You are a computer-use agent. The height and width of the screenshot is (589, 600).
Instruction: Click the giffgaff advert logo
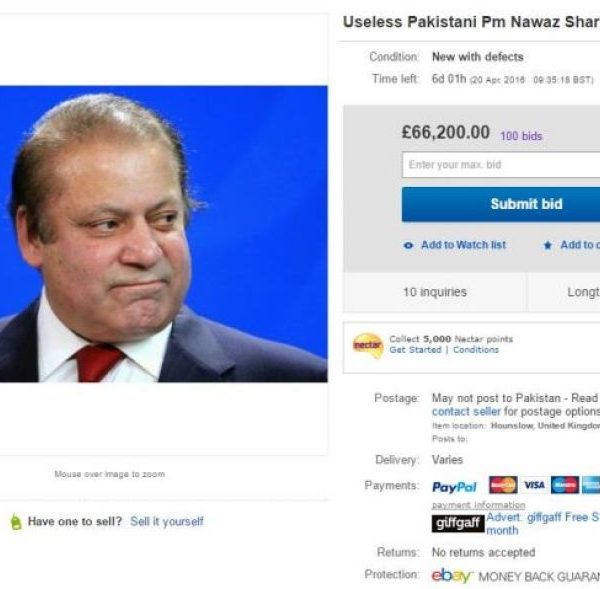pos(458,523)
